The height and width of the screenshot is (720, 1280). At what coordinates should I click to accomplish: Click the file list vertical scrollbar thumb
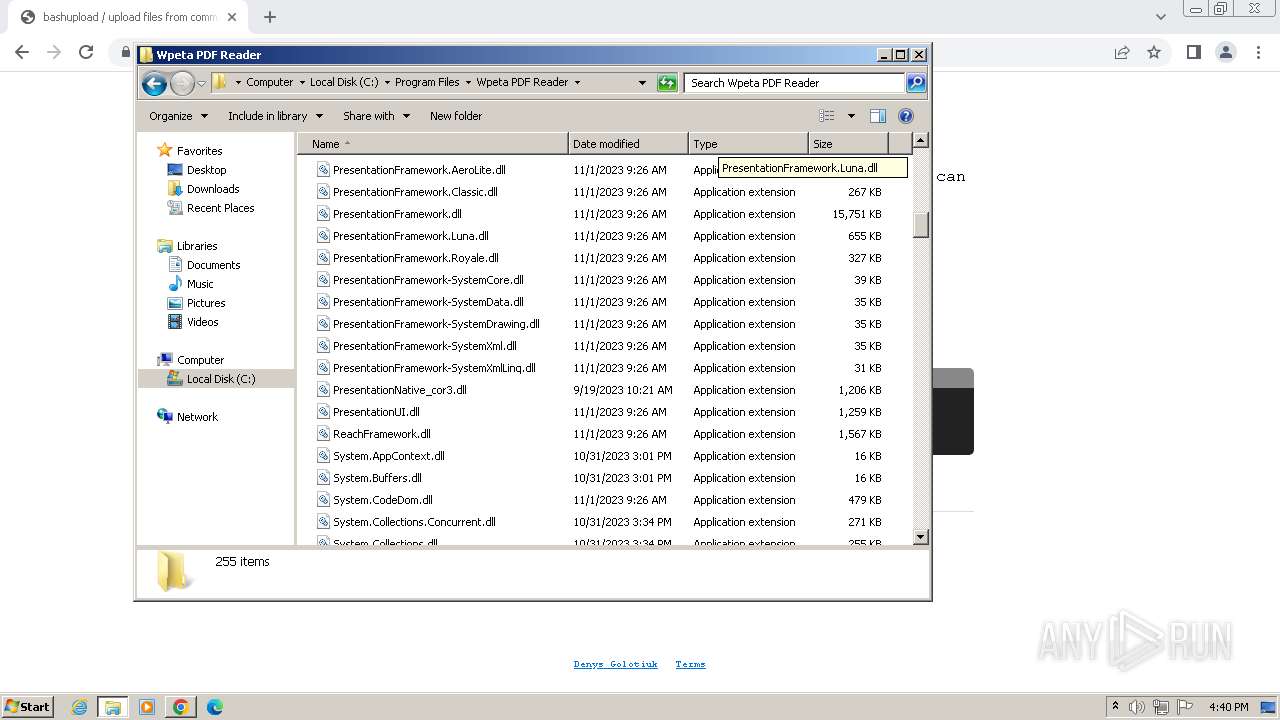point(921,225)
